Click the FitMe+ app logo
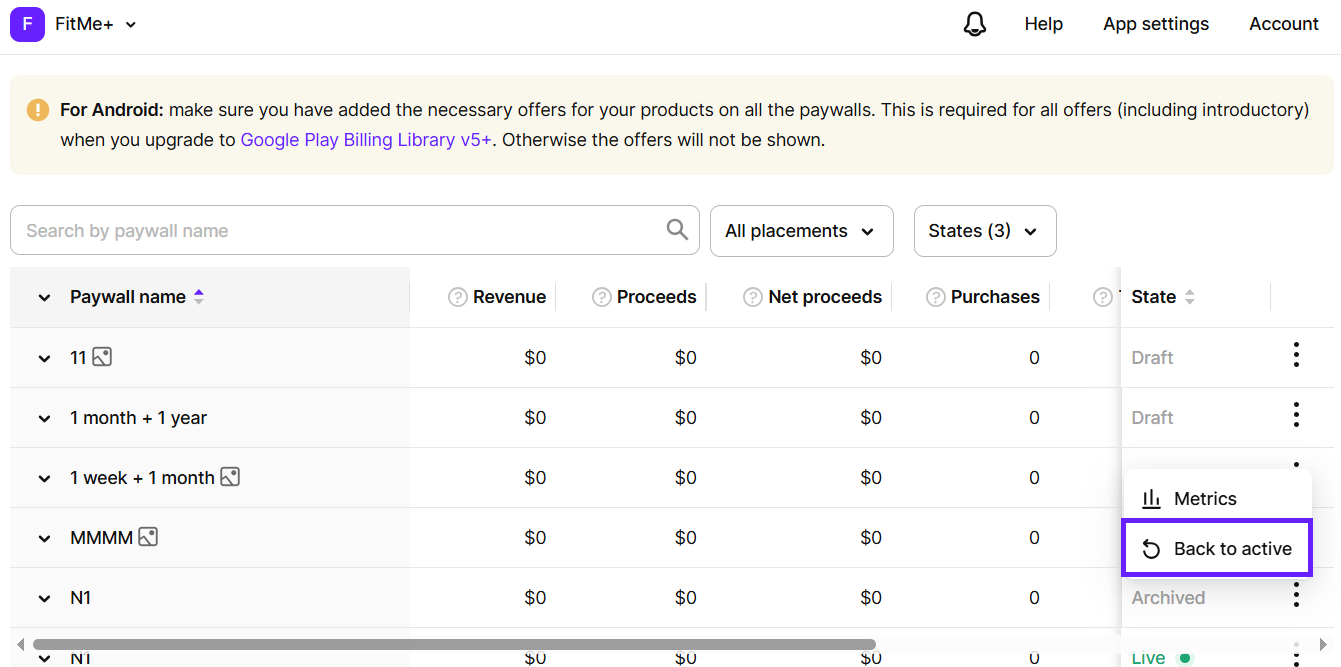The width and height of the screenshot is (1341, 667). (26, 23)
